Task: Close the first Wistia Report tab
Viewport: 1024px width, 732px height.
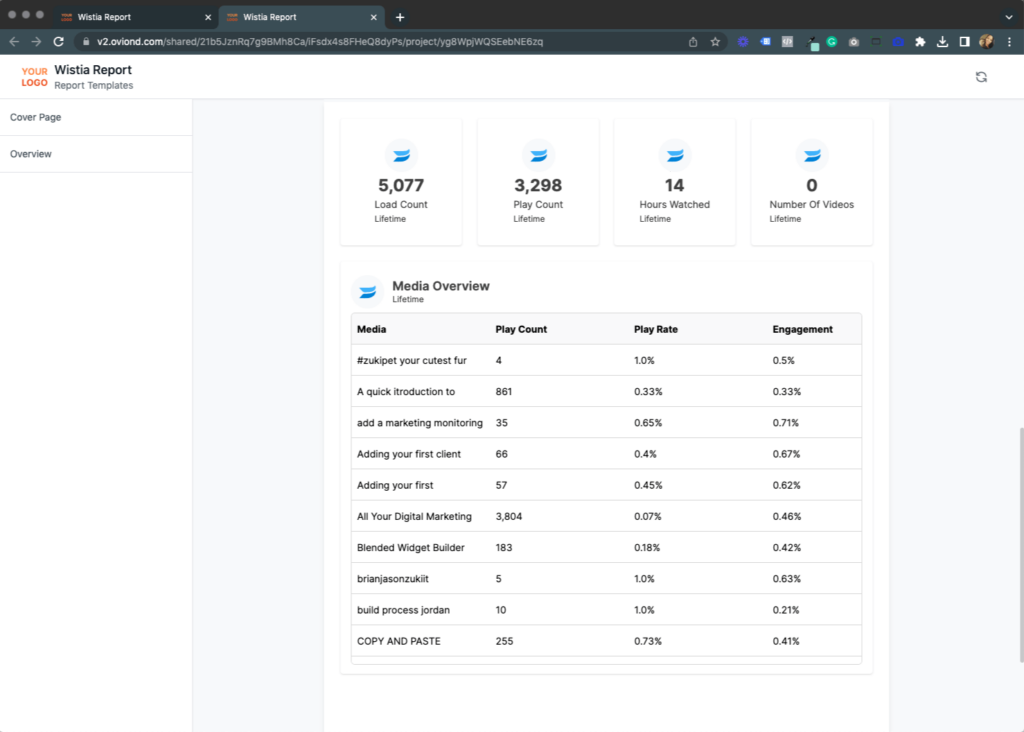Action: click(208, 17)
